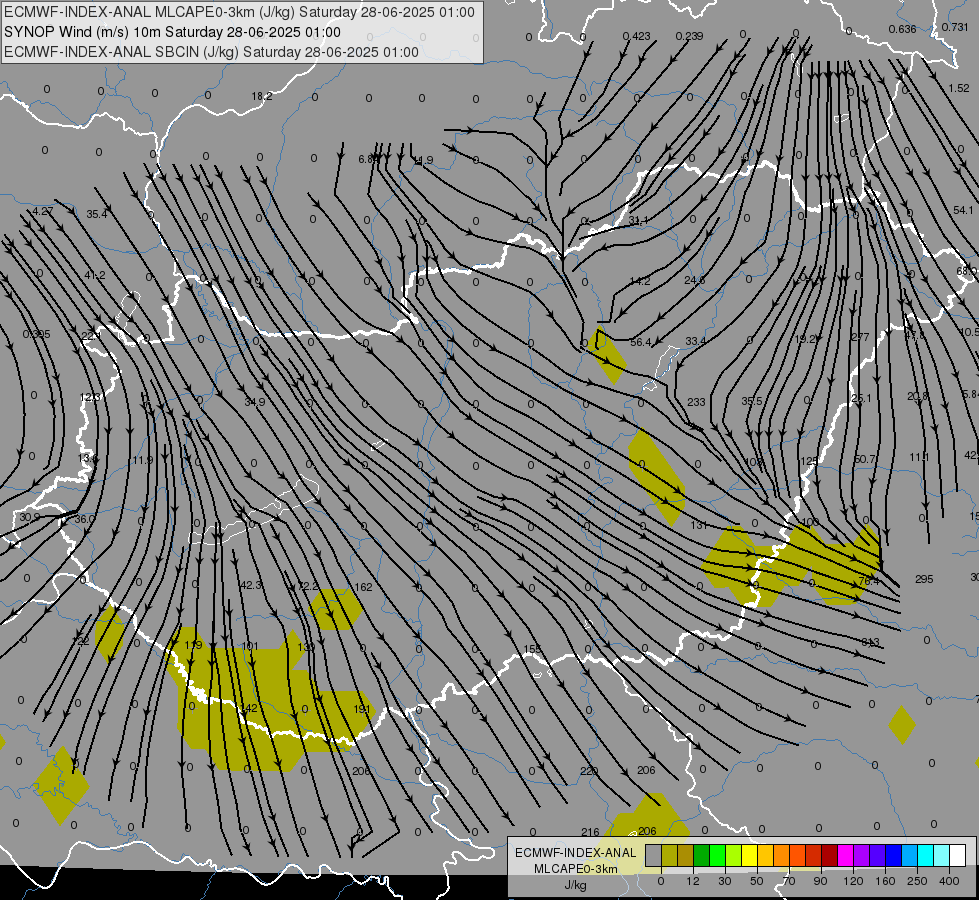Click the map value 295
The image size is (979, 900).
924,580
